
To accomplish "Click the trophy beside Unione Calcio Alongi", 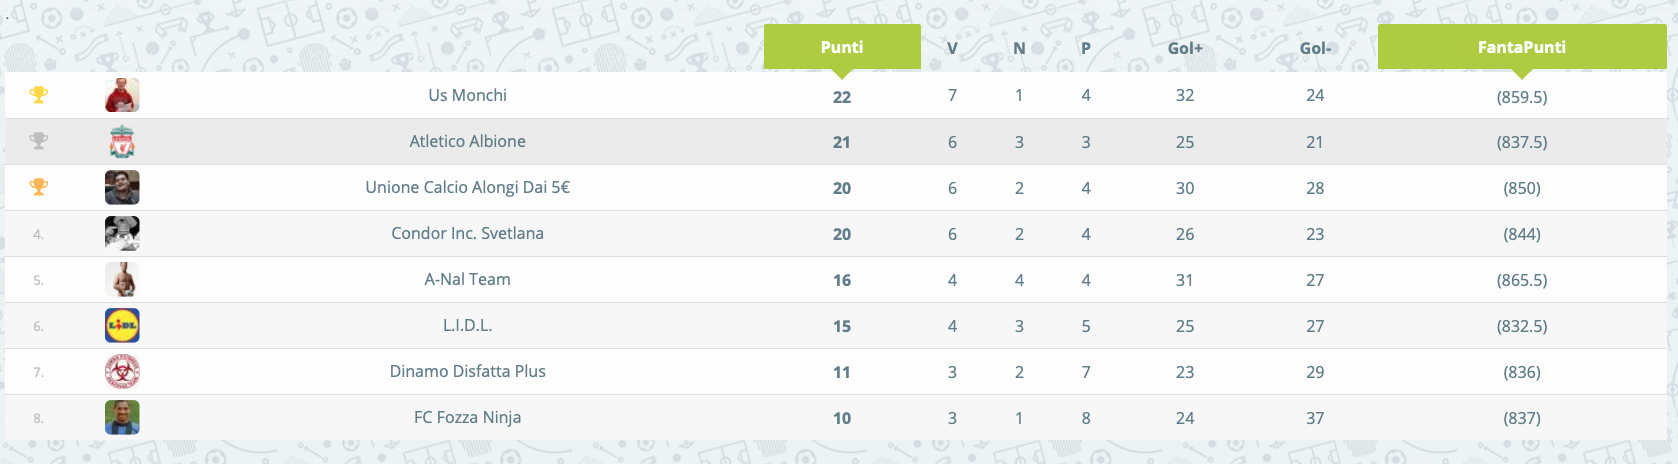I will 38,187.
